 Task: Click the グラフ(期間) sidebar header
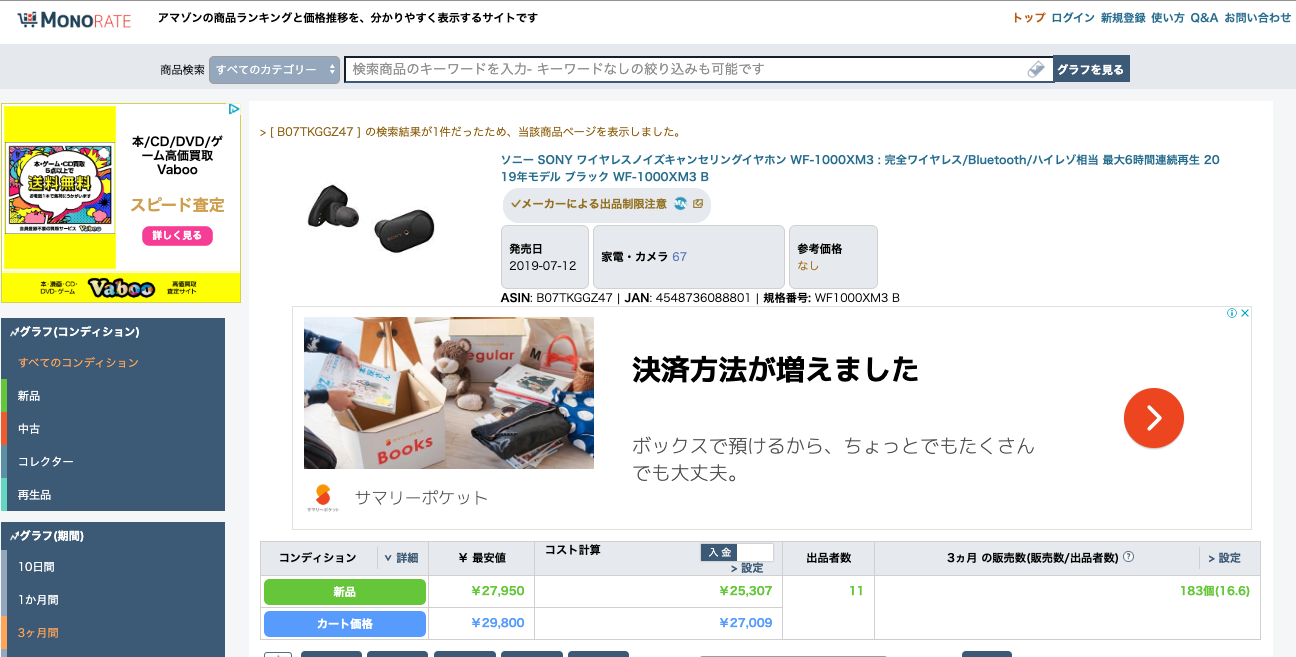113,536
